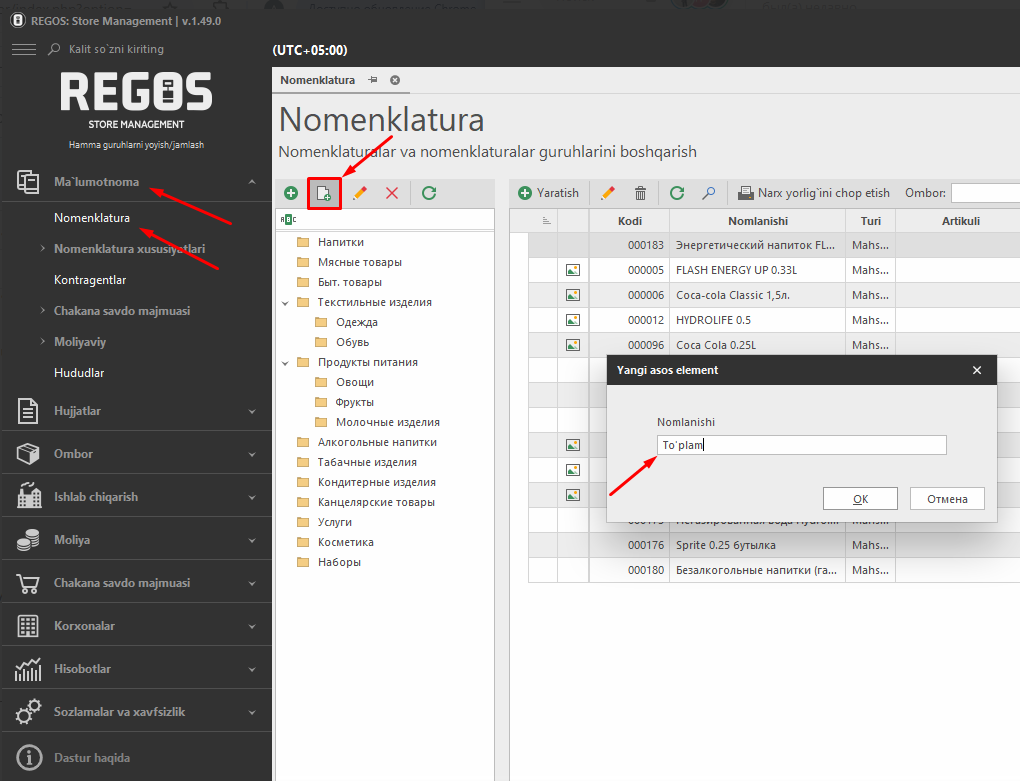
Task: Click the trash delete icon
Action: pyautogui.click(x=640, y=193)
